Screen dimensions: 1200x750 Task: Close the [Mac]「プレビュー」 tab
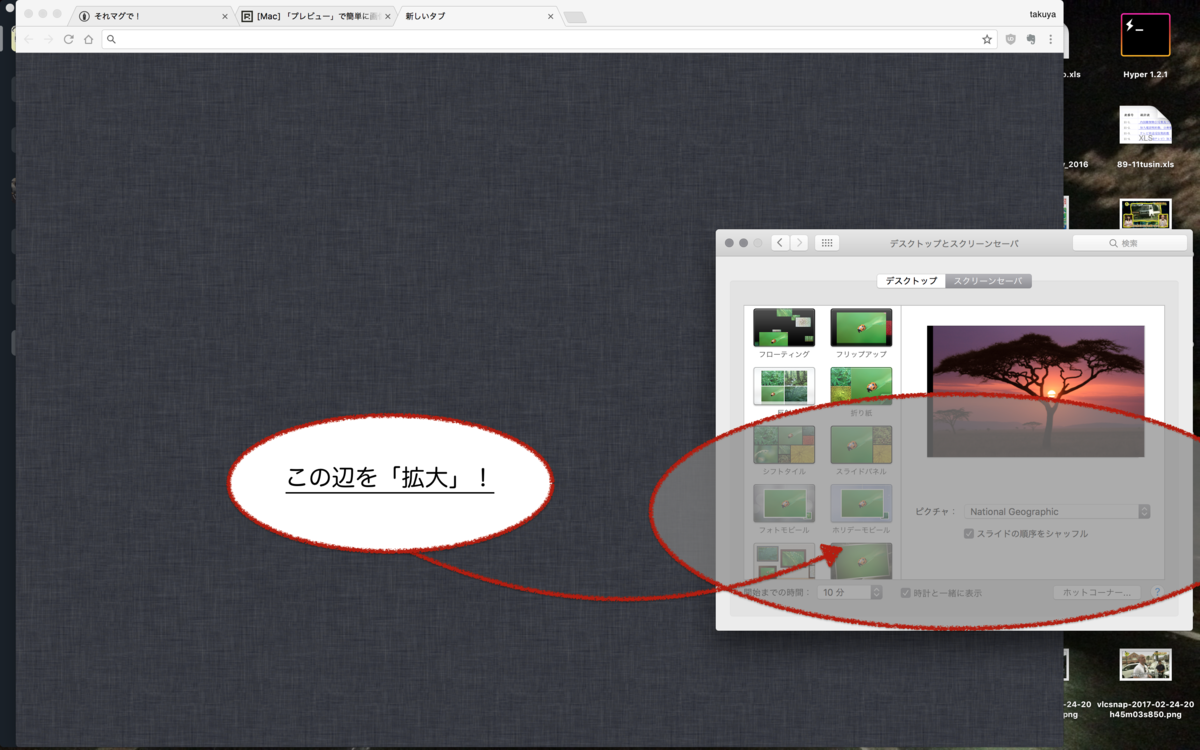pos(388,16)
